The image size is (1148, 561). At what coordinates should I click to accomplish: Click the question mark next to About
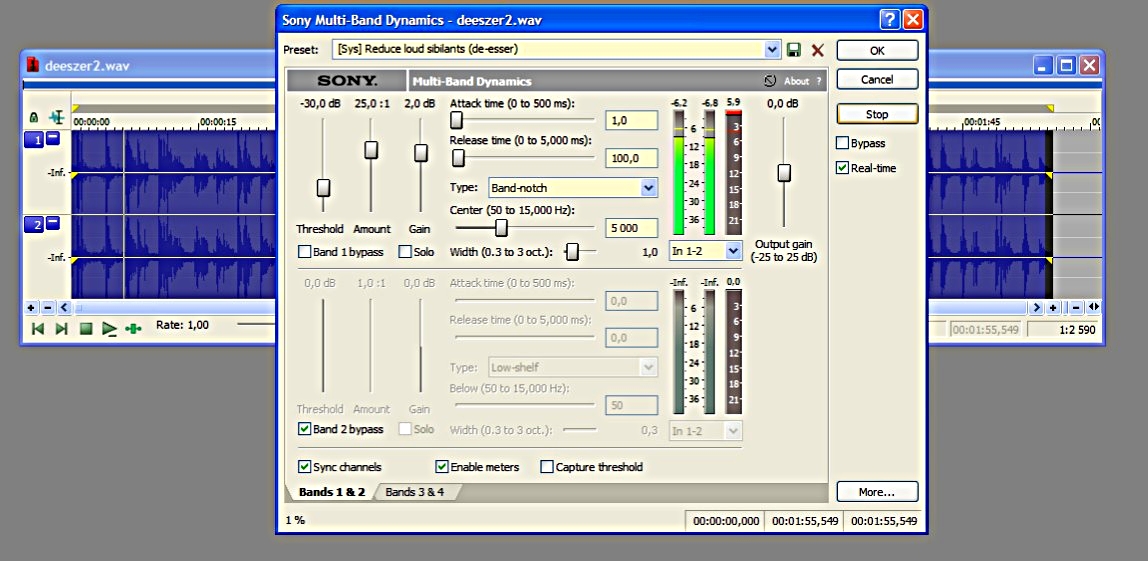(819, 81)
